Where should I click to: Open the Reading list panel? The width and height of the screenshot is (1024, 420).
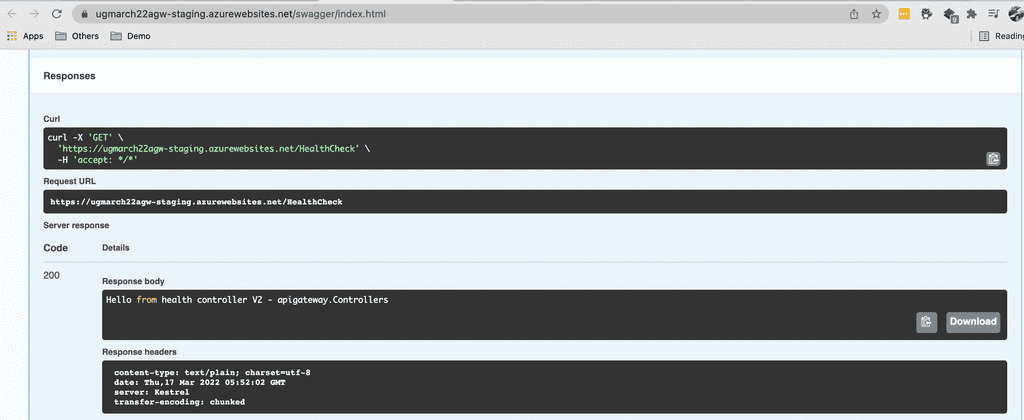click(x=1001, y=36)
